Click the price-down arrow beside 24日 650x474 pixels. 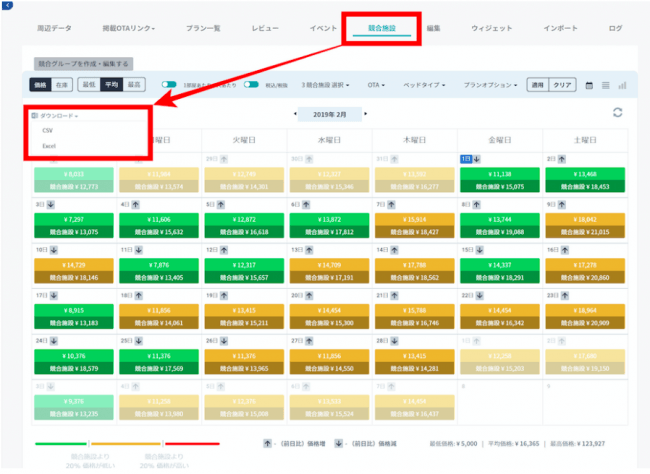coord(54,341)
